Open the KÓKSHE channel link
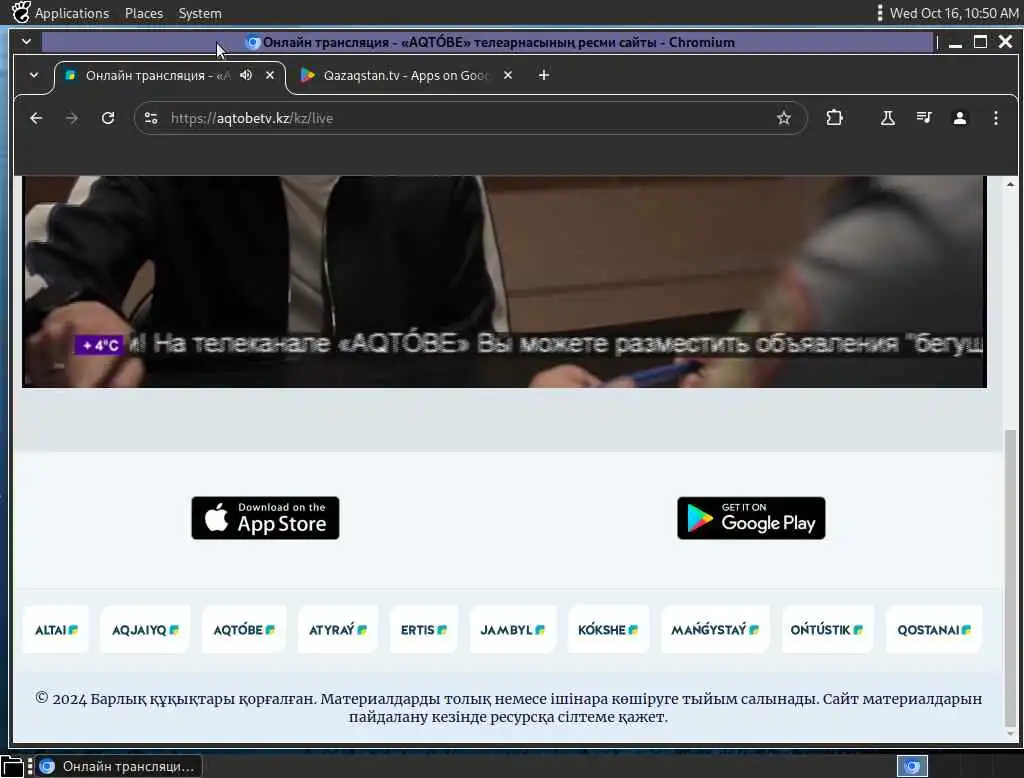This screenshot has width=1024, height=778. point(608,630)
